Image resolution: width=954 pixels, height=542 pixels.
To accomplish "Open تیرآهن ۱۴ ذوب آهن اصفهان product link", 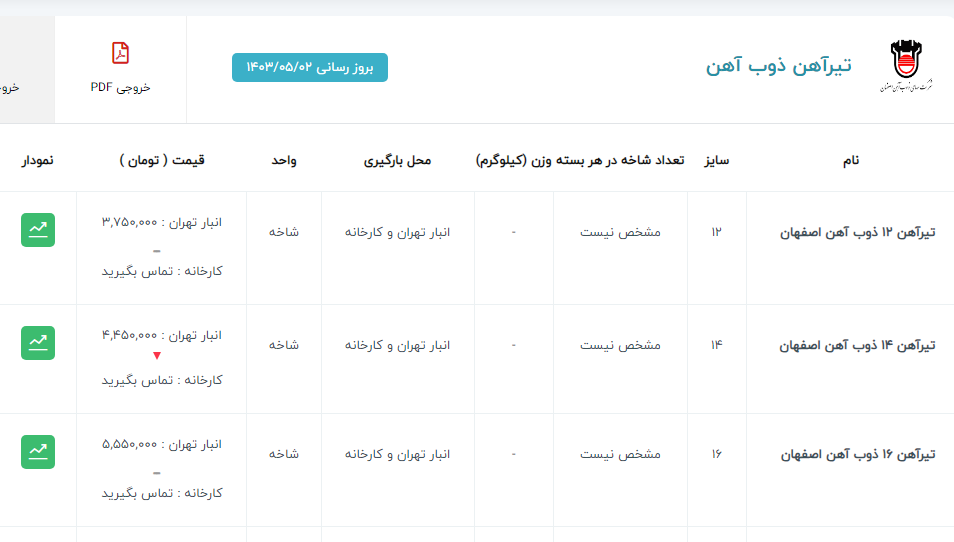I will (x=857, y=345).
